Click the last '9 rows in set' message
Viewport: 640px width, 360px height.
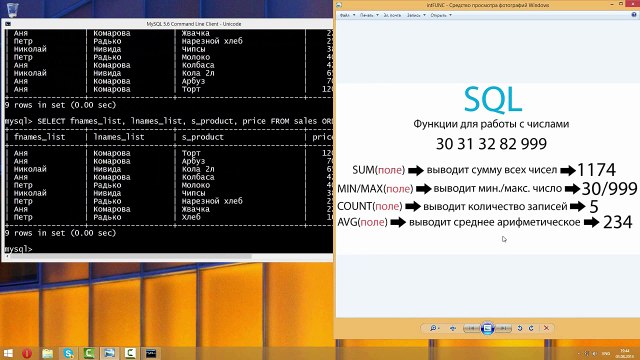pos(60,233)
